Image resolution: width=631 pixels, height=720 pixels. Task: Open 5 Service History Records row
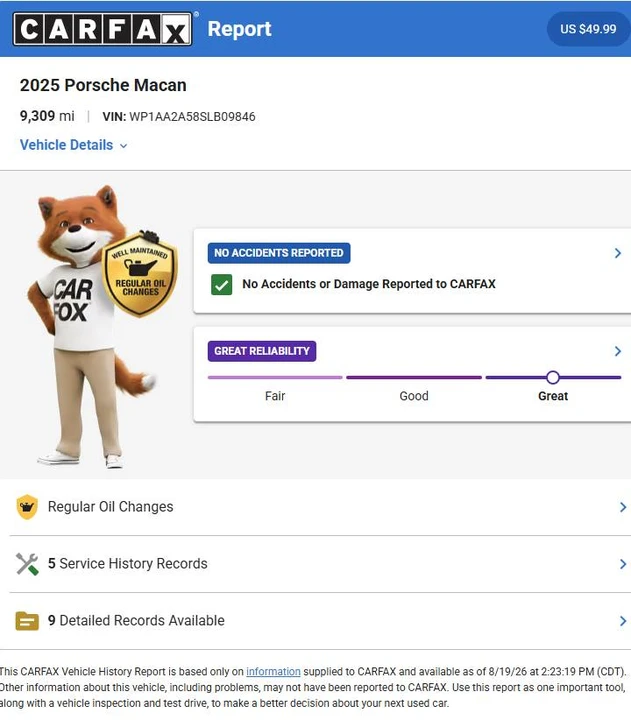pos(320,564)
